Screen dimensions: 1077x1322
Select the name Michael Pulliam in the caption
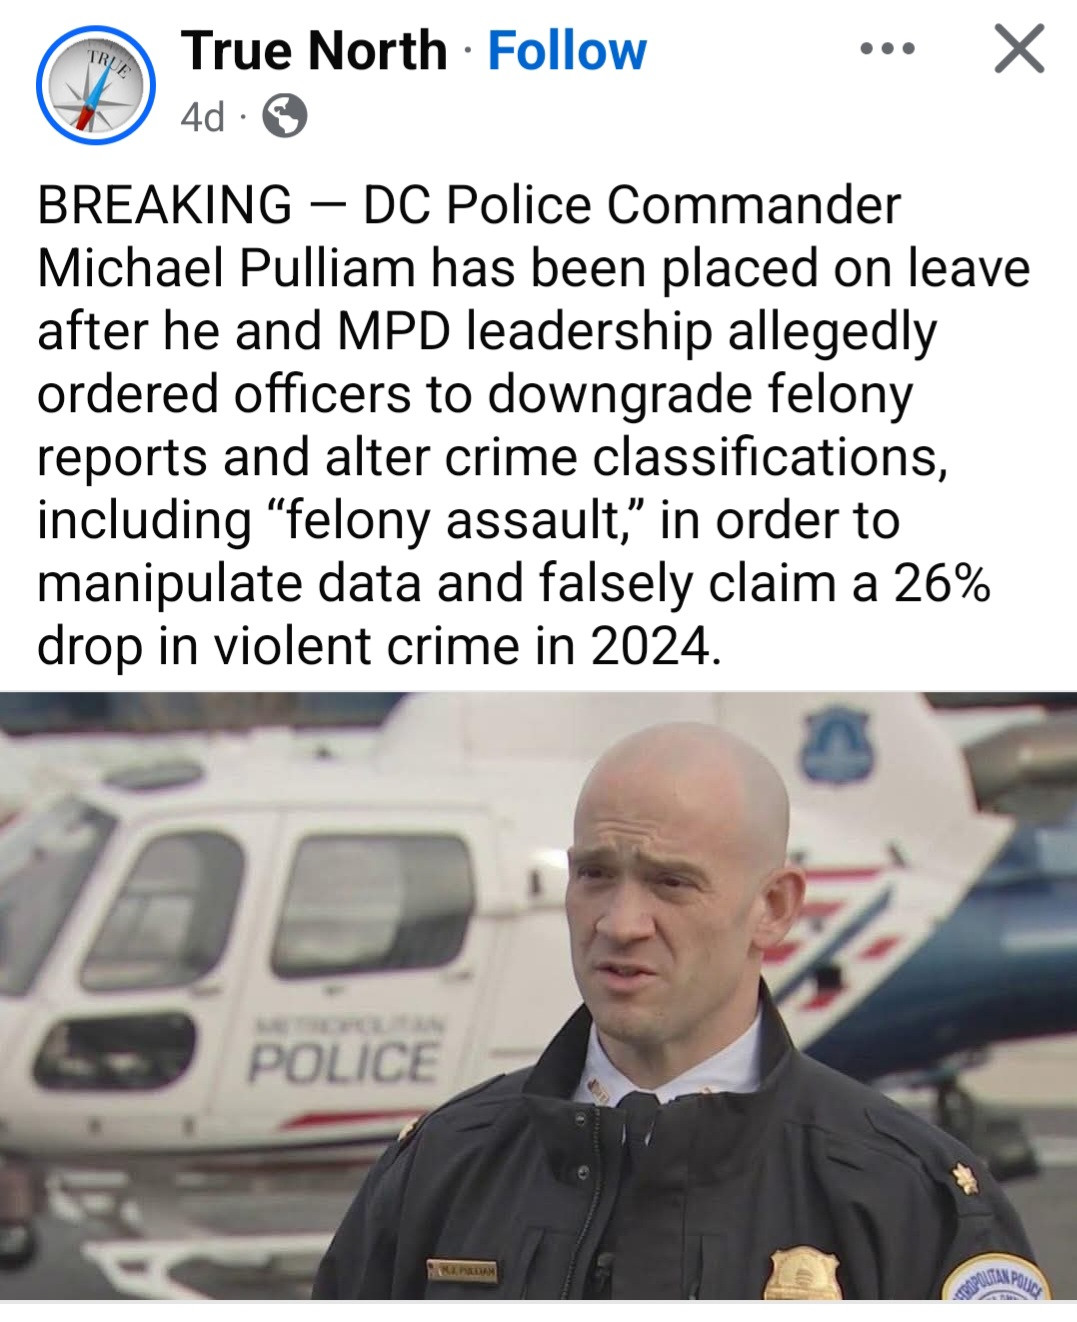click(x=226, y=268)
